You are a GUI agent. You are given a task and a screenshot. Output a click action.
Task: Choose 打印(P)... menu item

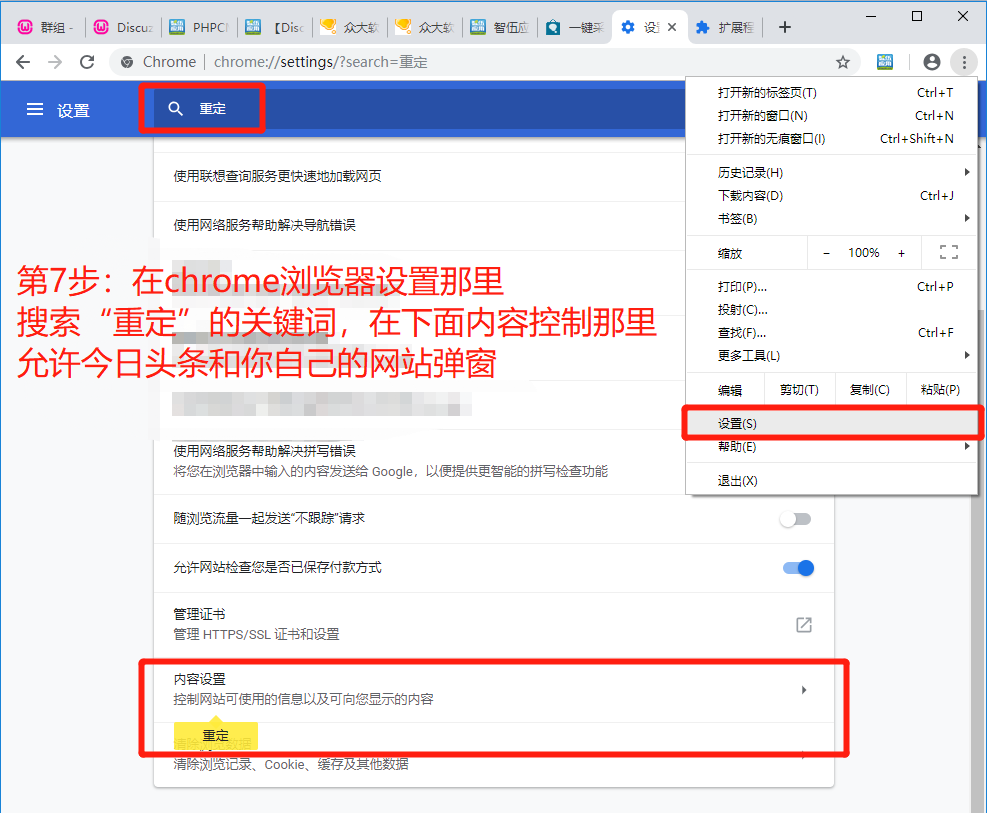(831, 287)
